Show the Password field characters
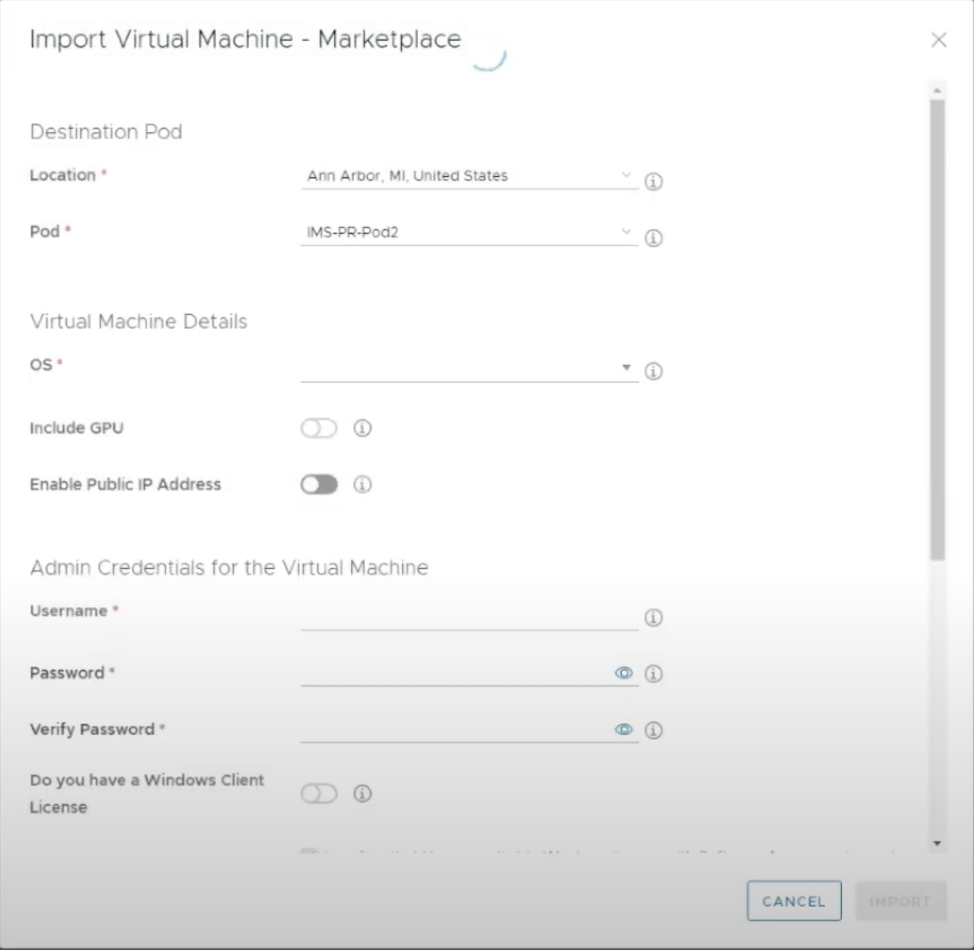 tap(624, 674)
